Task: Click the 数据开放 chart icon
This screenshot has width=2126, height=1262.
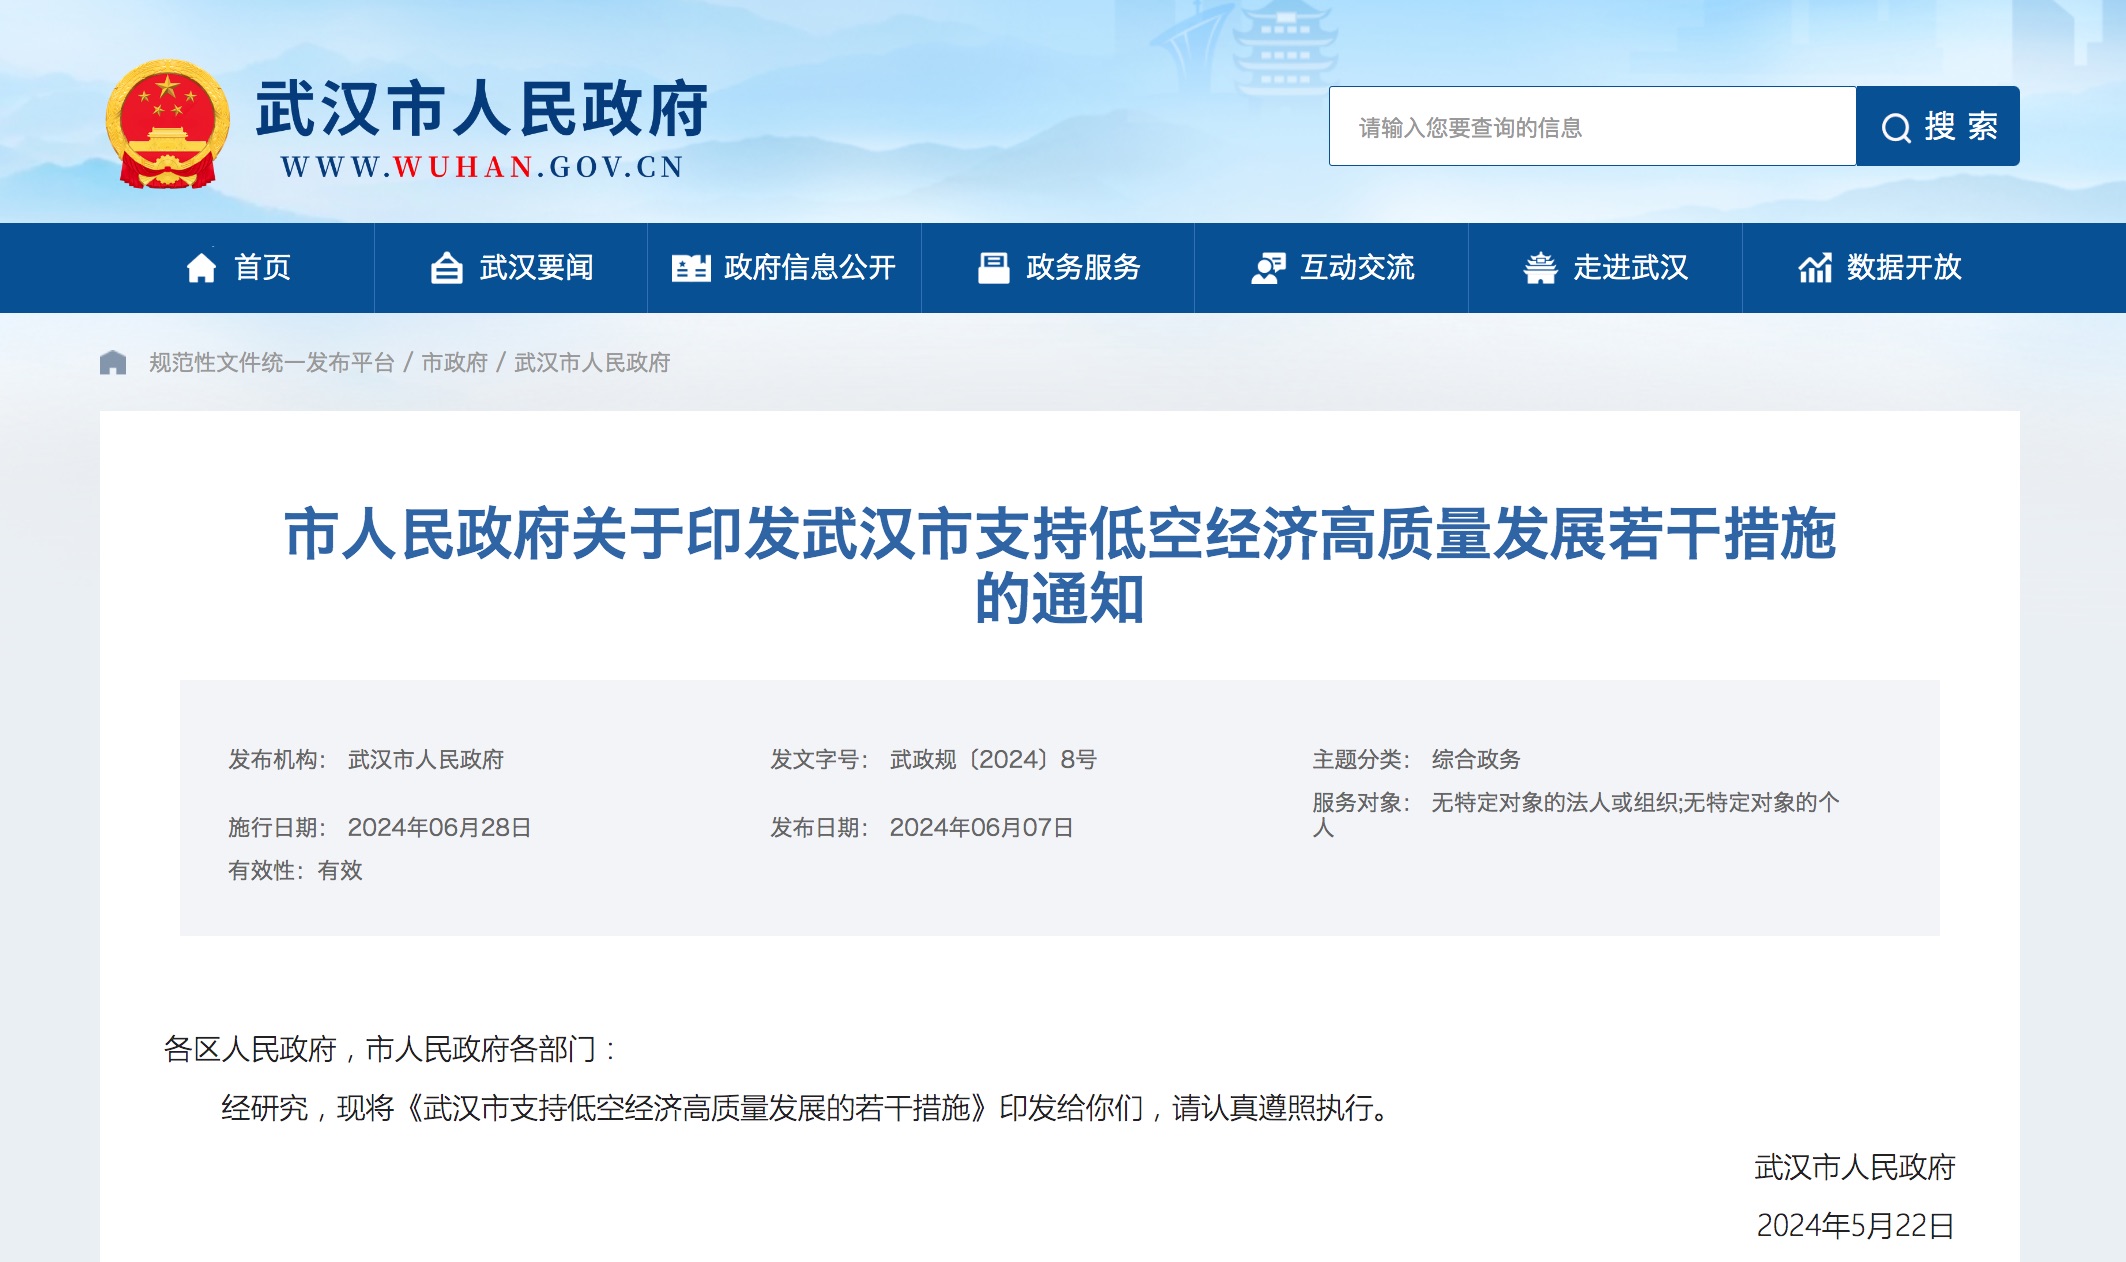Action: [x=1816, y=267]
